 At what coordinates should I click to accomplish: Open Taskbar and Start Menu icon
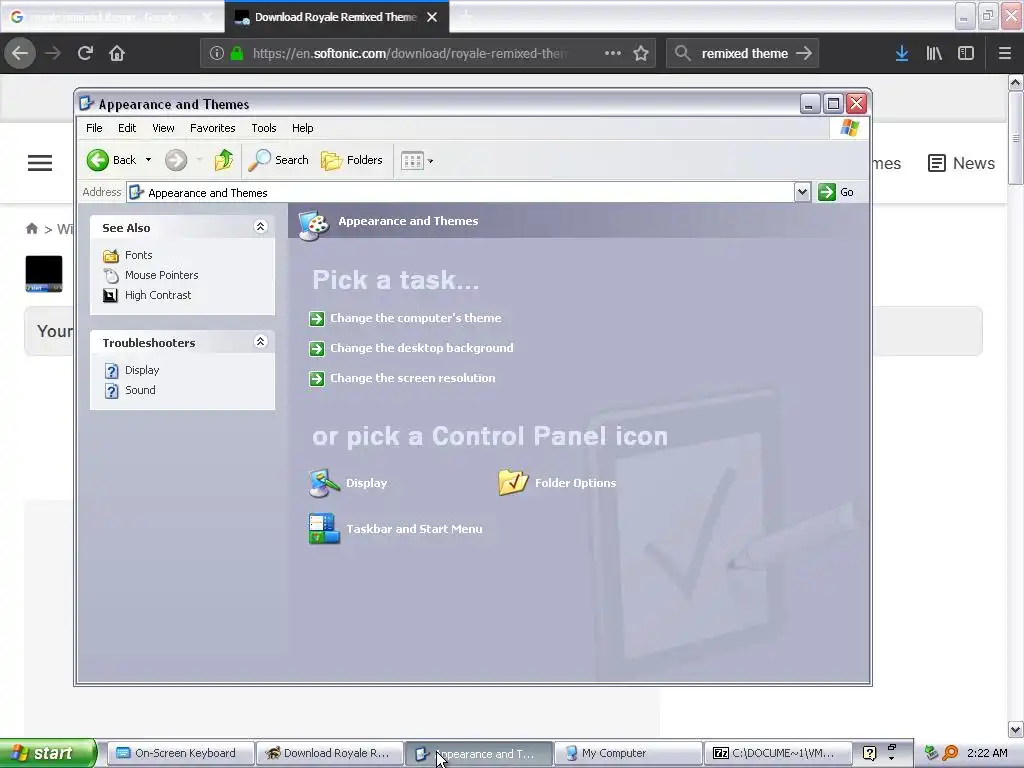pos(396,529)
